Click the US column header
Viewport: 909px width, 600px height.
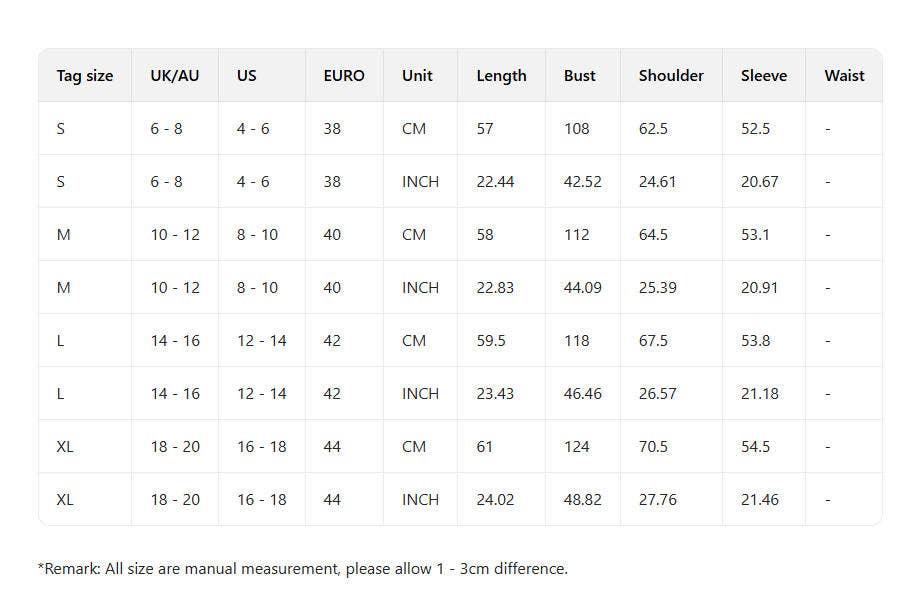[247, 76]
